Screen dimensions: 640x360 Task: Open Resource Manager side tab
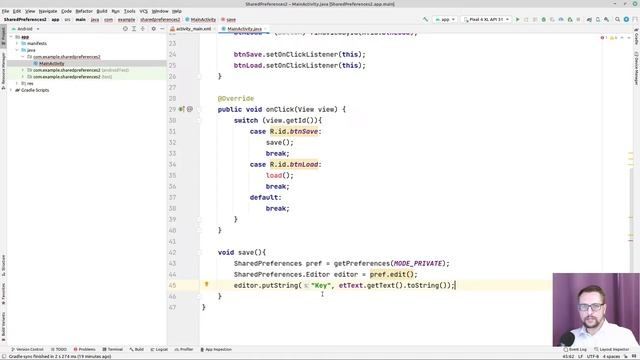[x=3, y=70]
